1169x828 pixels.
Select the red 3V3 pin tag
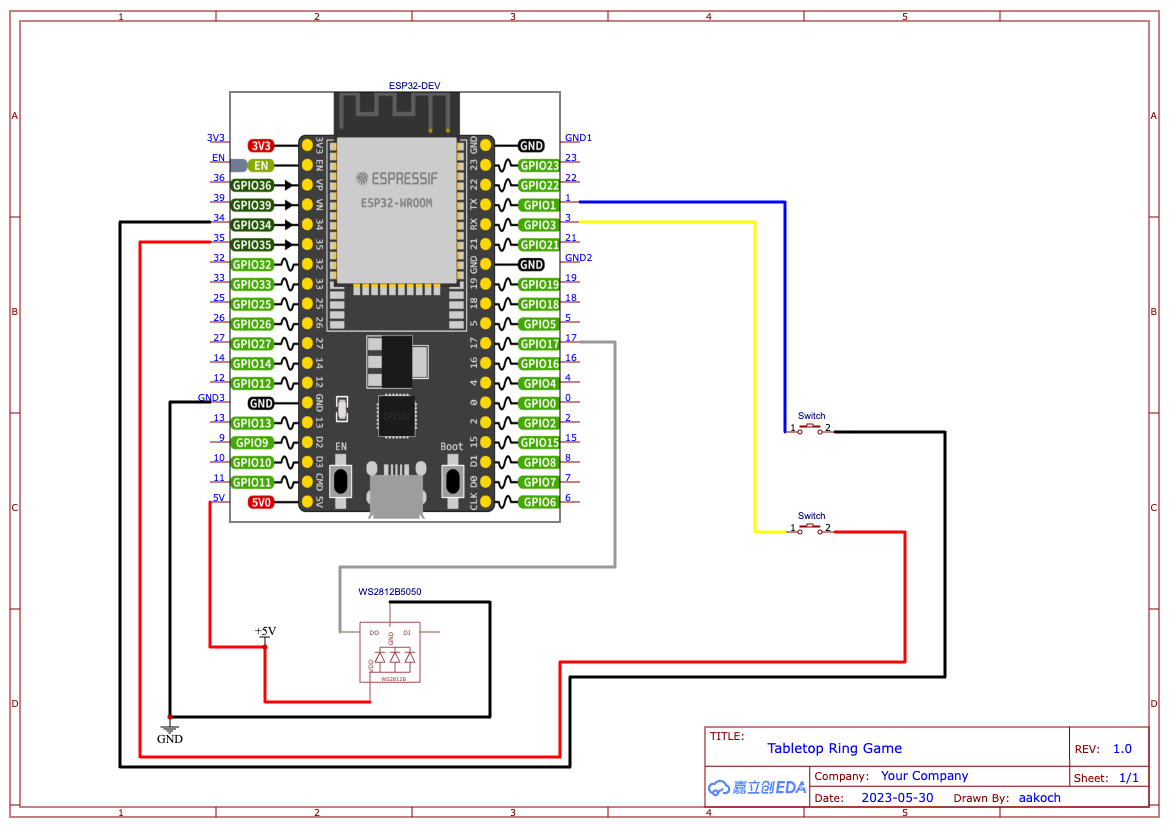(261, 146)
